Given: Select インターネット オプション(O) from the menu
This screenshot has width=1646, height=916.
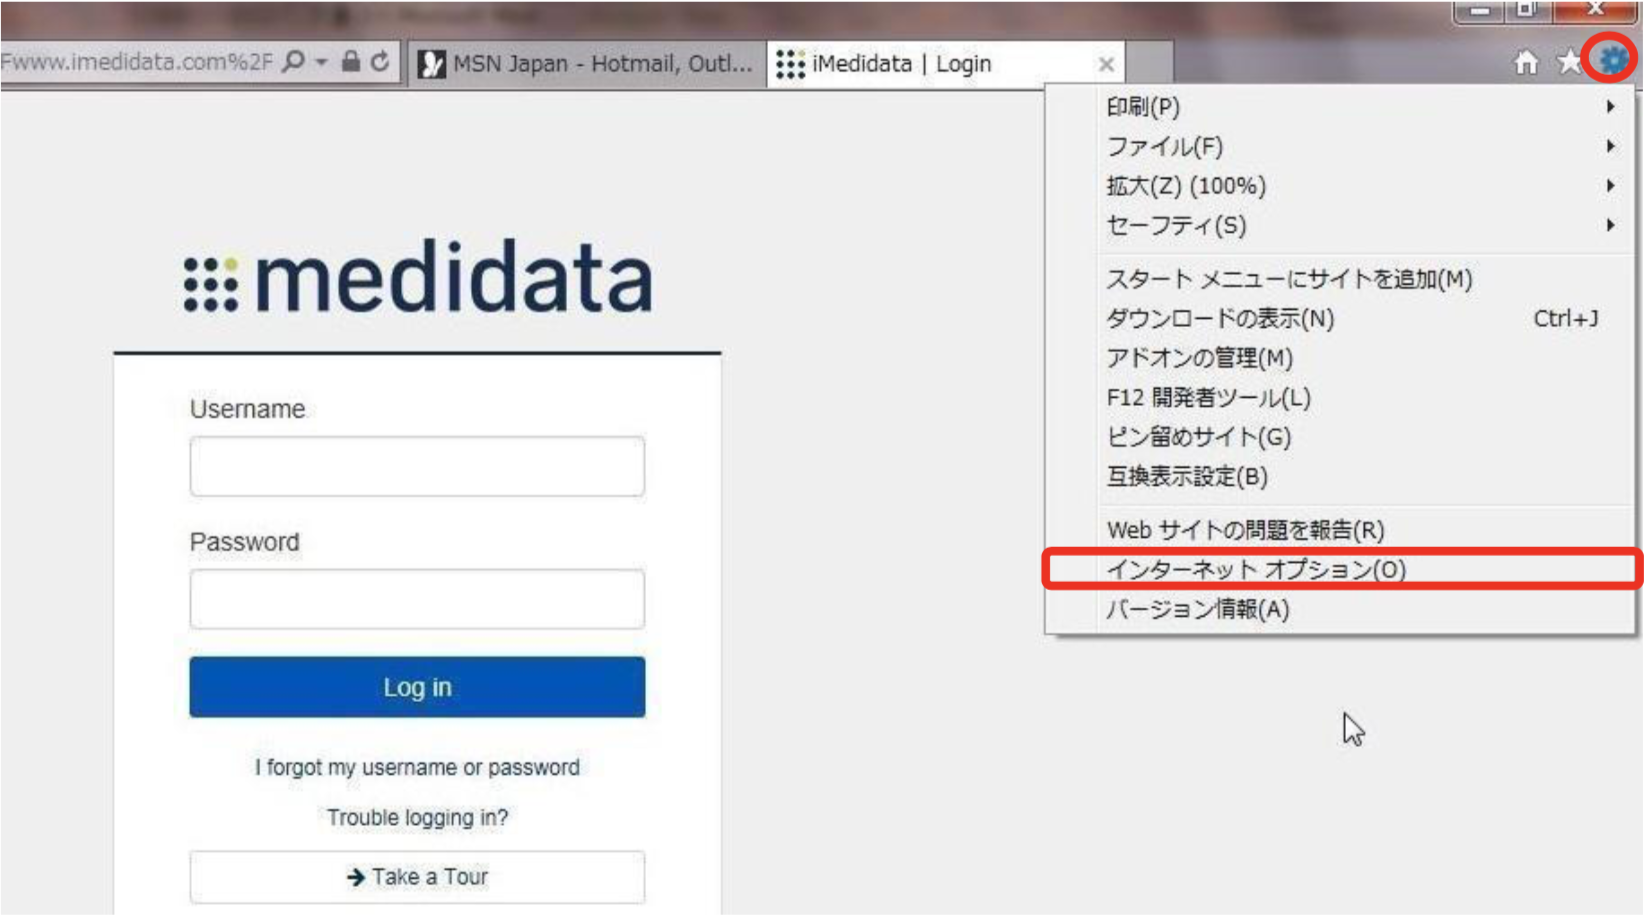Looking at the screenshot, I should (x=1254, y=570).
